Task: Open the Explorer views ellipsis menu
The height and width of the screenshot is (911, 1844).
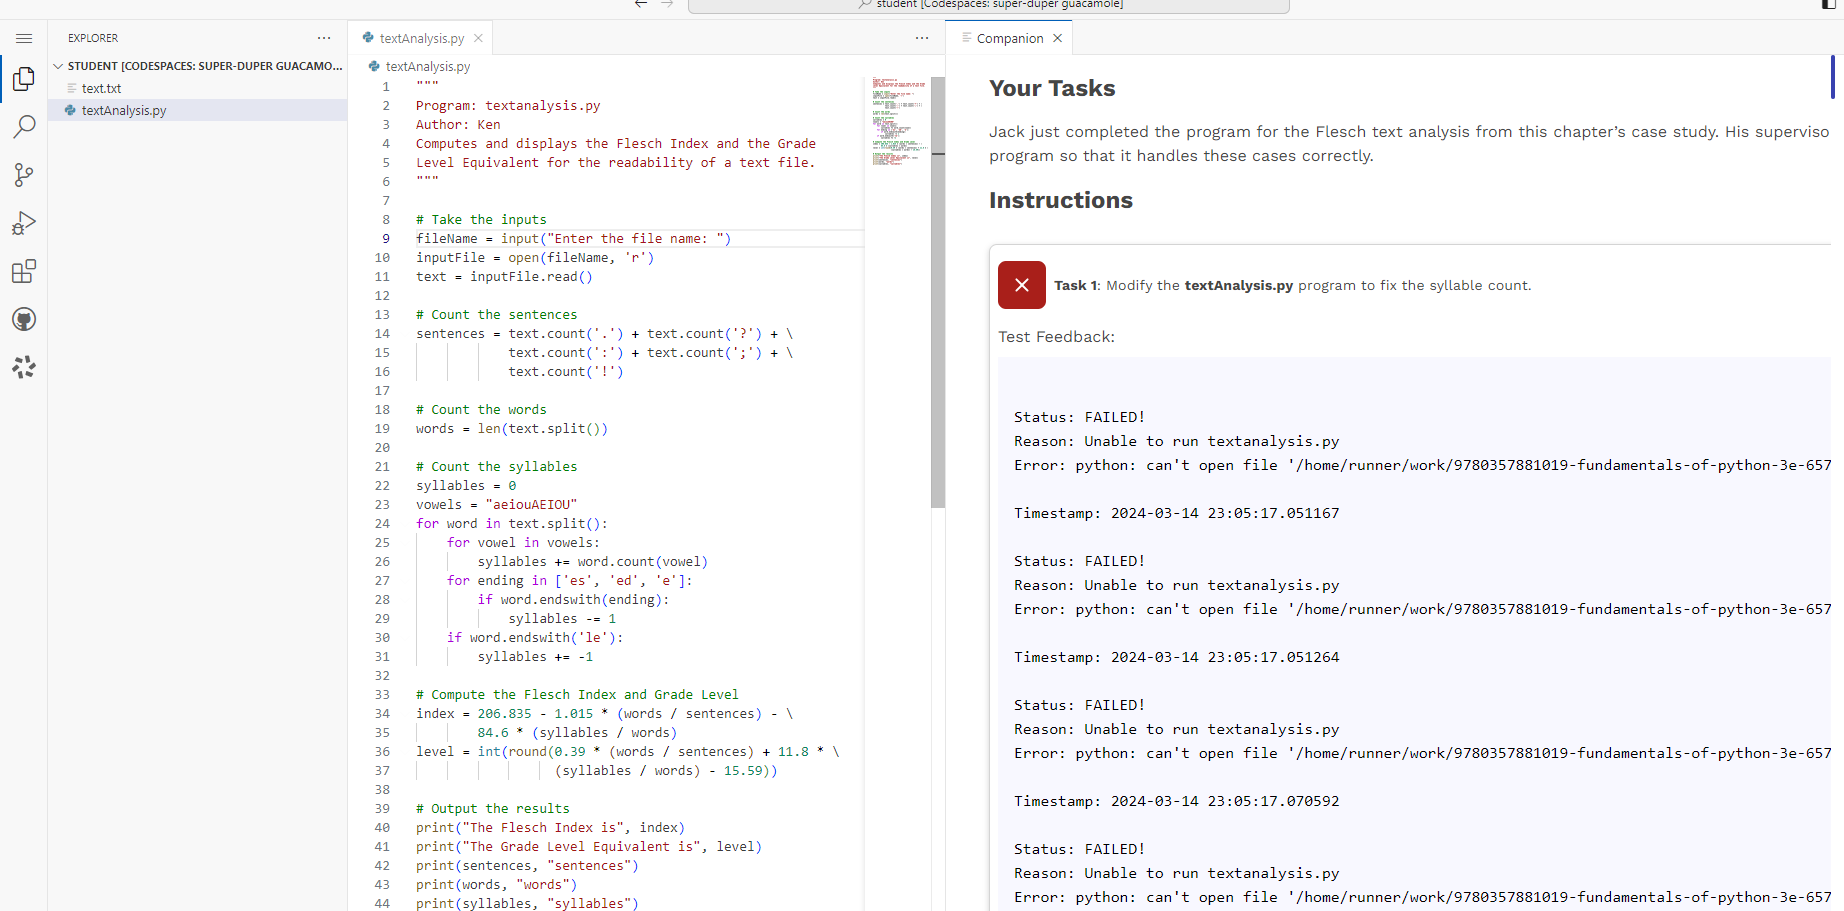Action: pyautogui.click(x=323, y=38)
